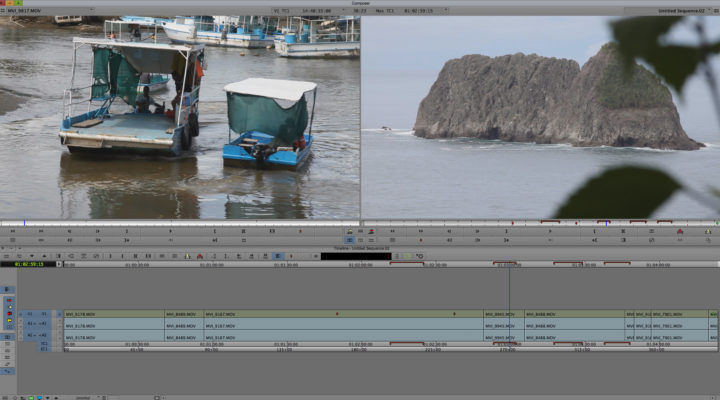Toggle the yellow Extract/Splice-In segment tool in Smart Tool

tap(10, 307)
